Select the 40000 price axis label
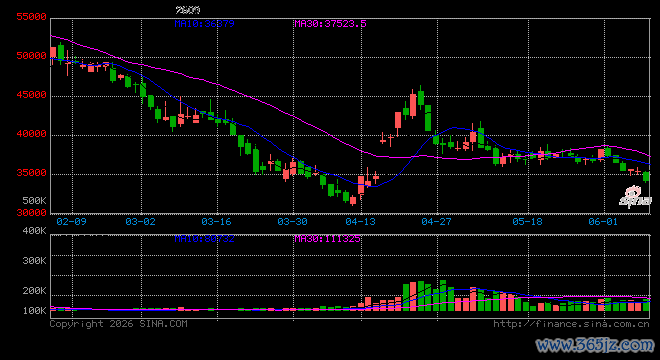 click(31, 134)
